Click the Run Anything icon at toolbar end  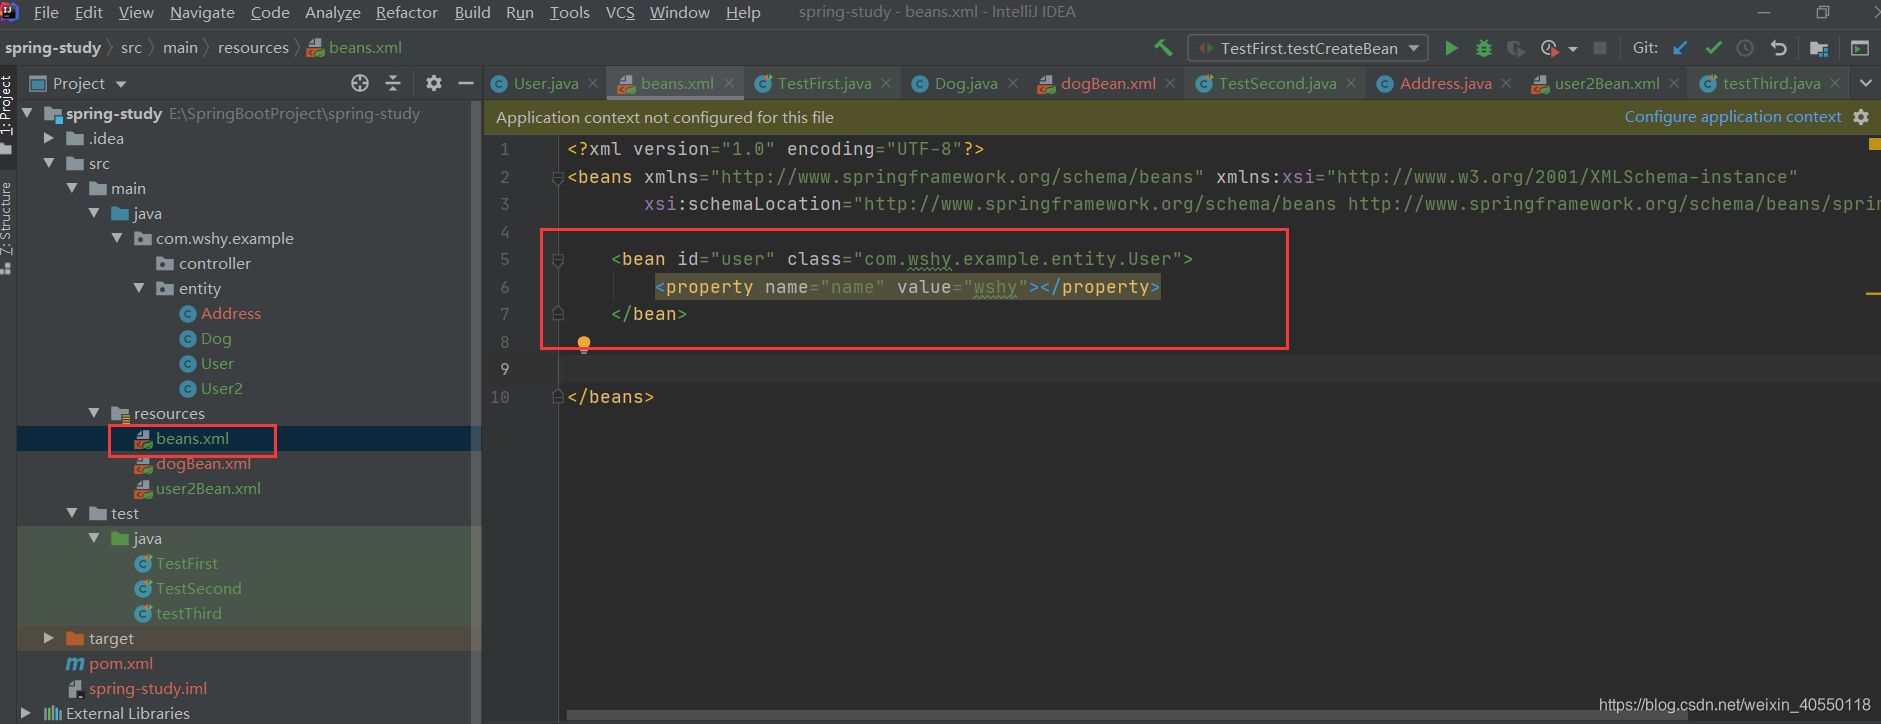(1860, 47)
